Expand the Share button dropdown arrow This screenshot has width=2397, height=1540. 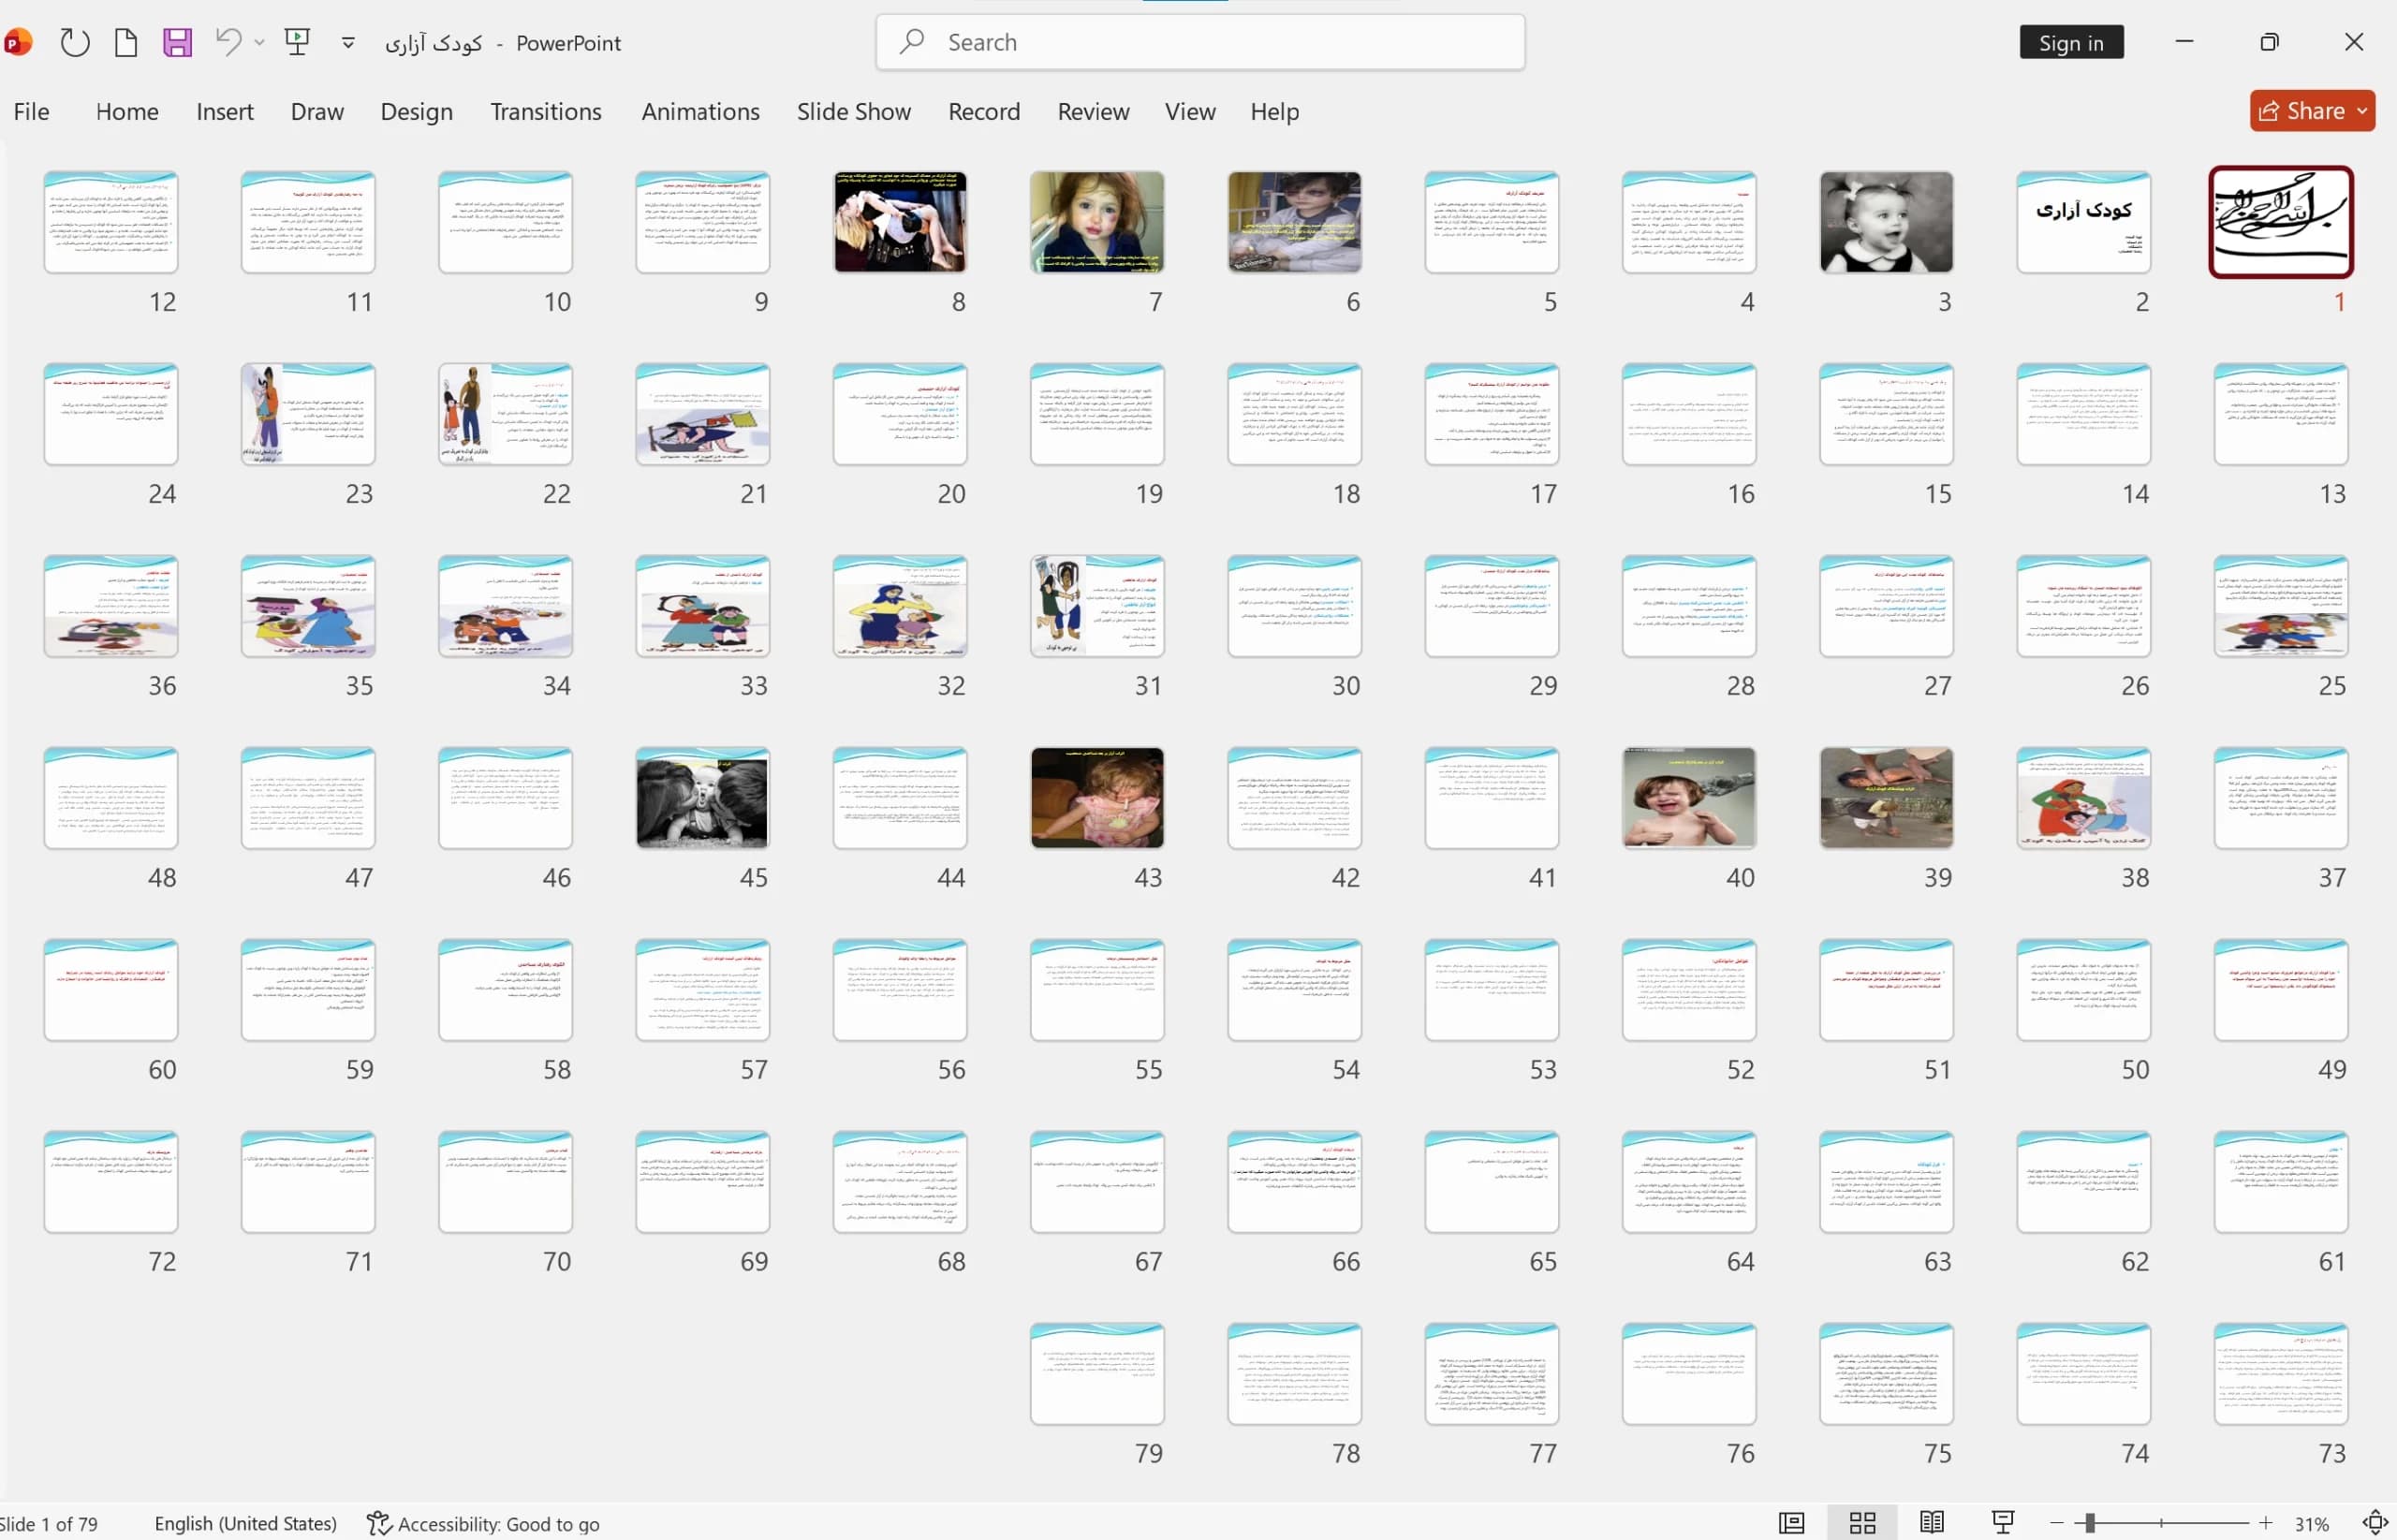click(2364, 111)
